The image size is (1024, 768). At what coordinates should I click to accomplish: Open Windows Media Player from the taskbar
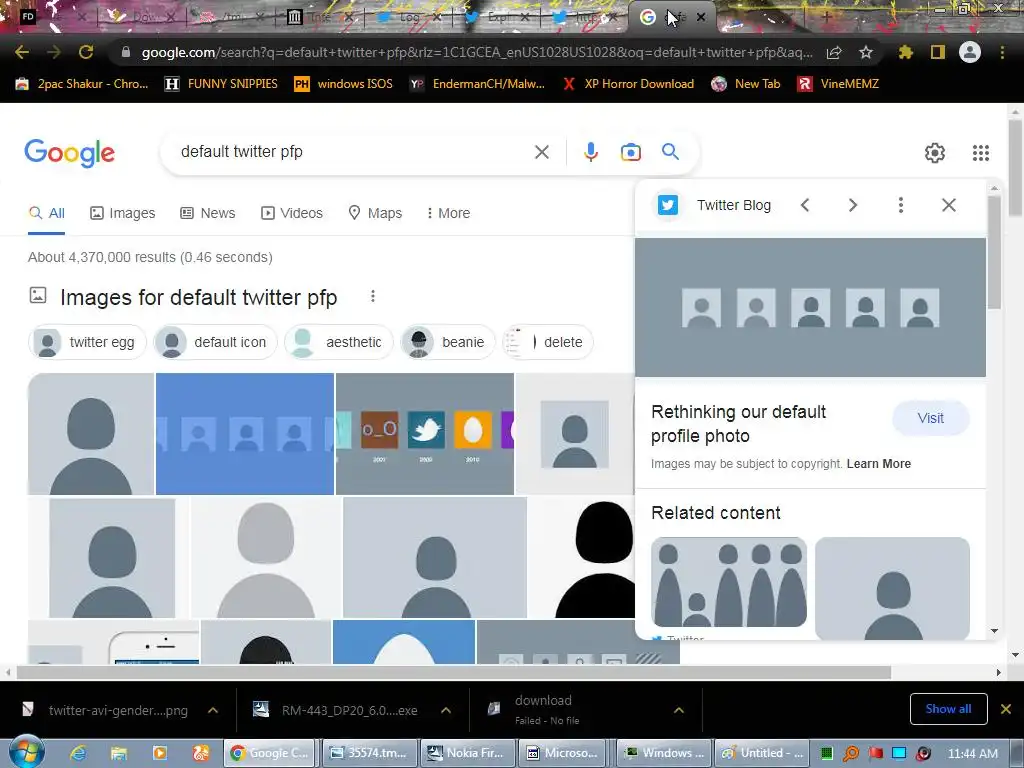click(159, 753)
